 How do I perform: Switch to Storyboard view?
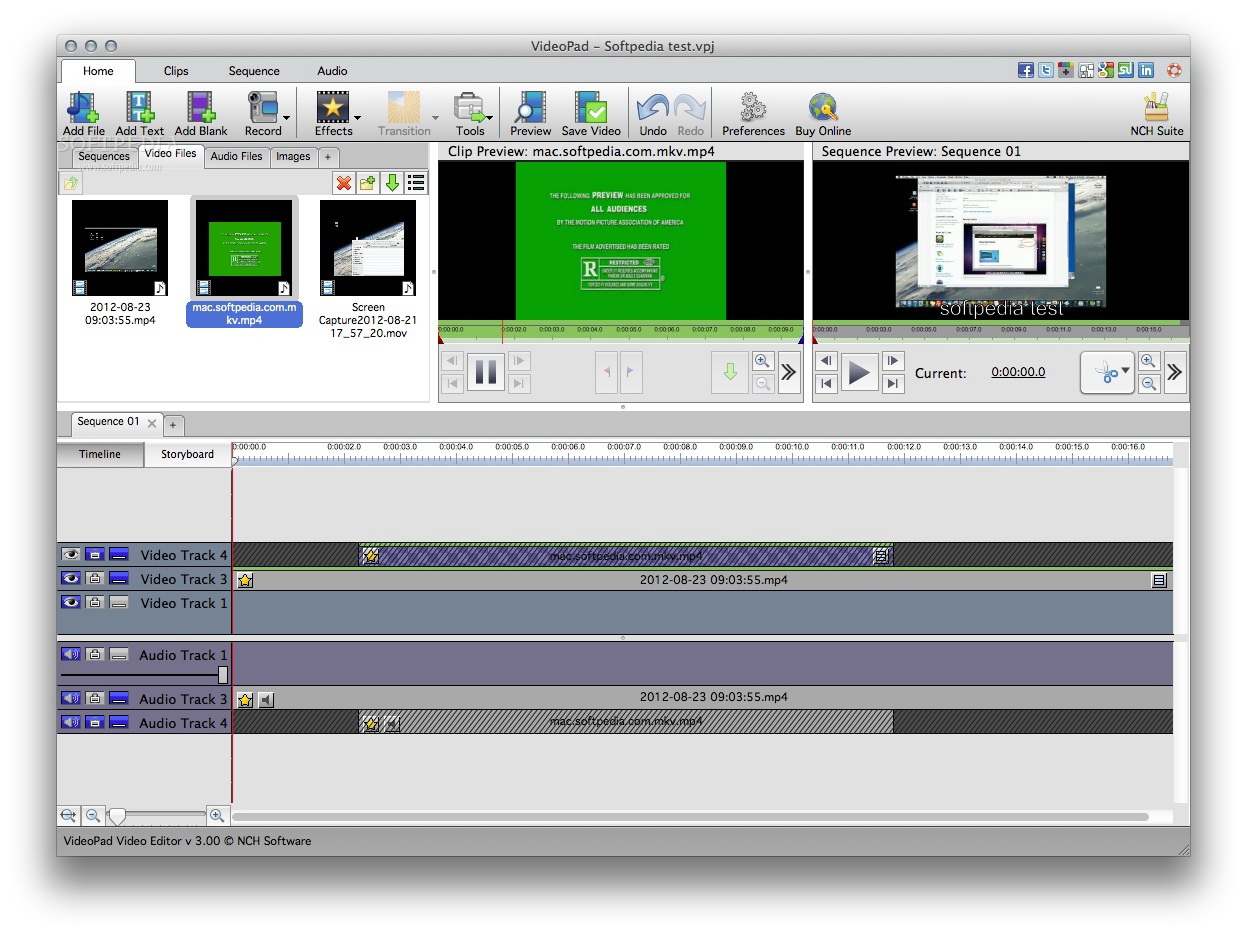click(x=187, y=454)
